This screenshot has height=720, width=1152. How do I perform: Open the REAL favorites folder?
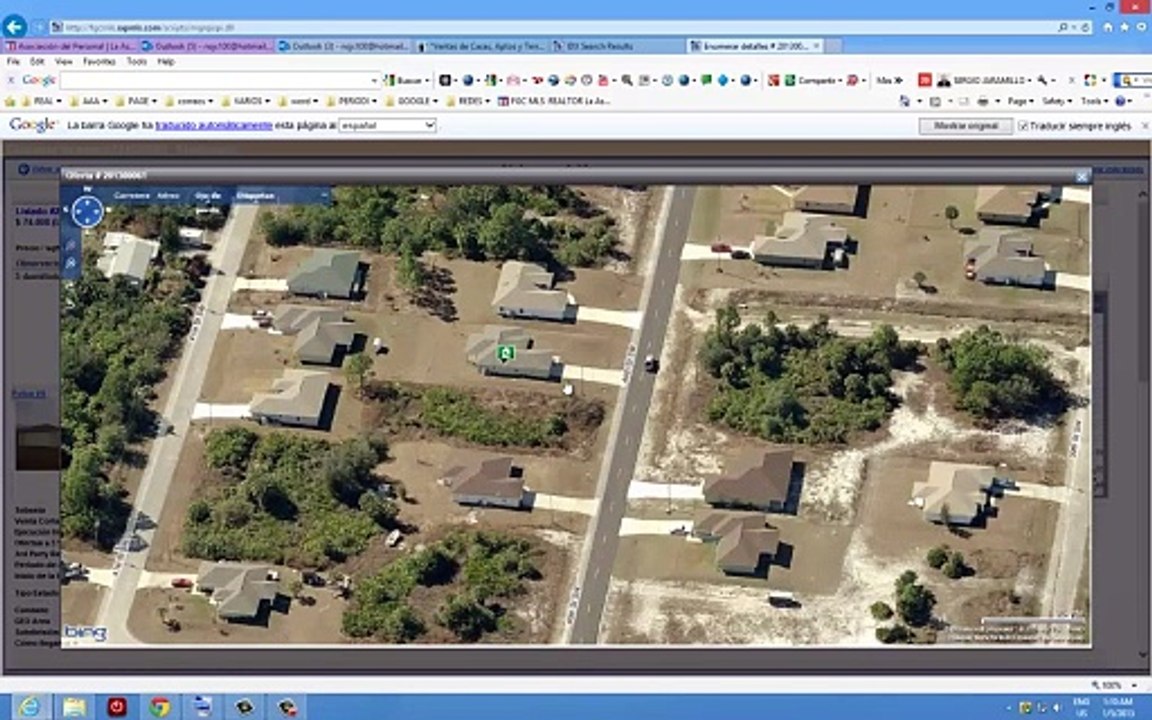point(40,101)
